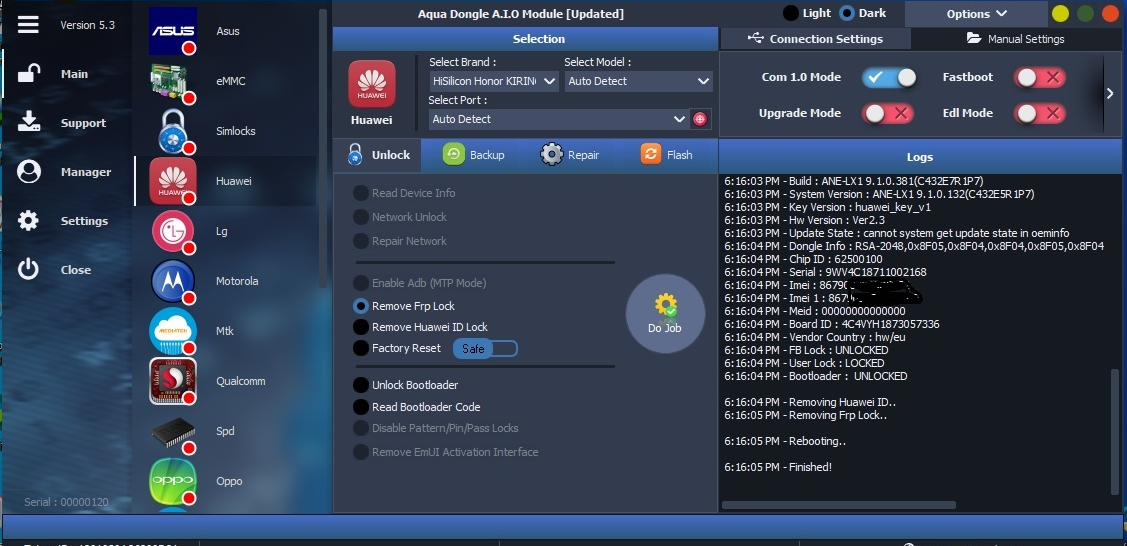Click the Backup tab icon

(454, 154)
